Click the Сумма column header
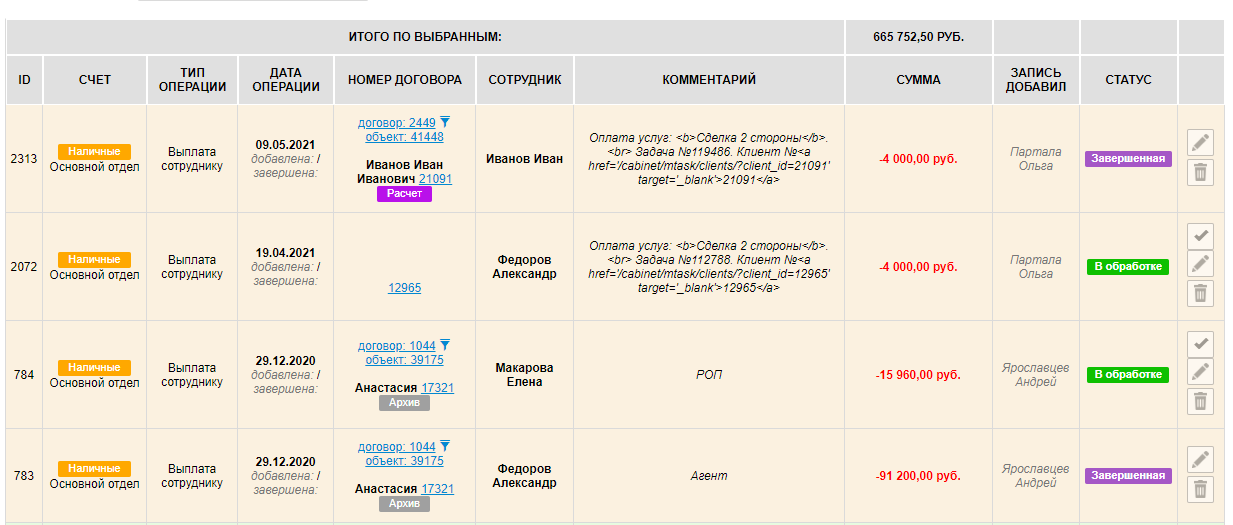Viewport: 1233px width, 525px height. 918,80
